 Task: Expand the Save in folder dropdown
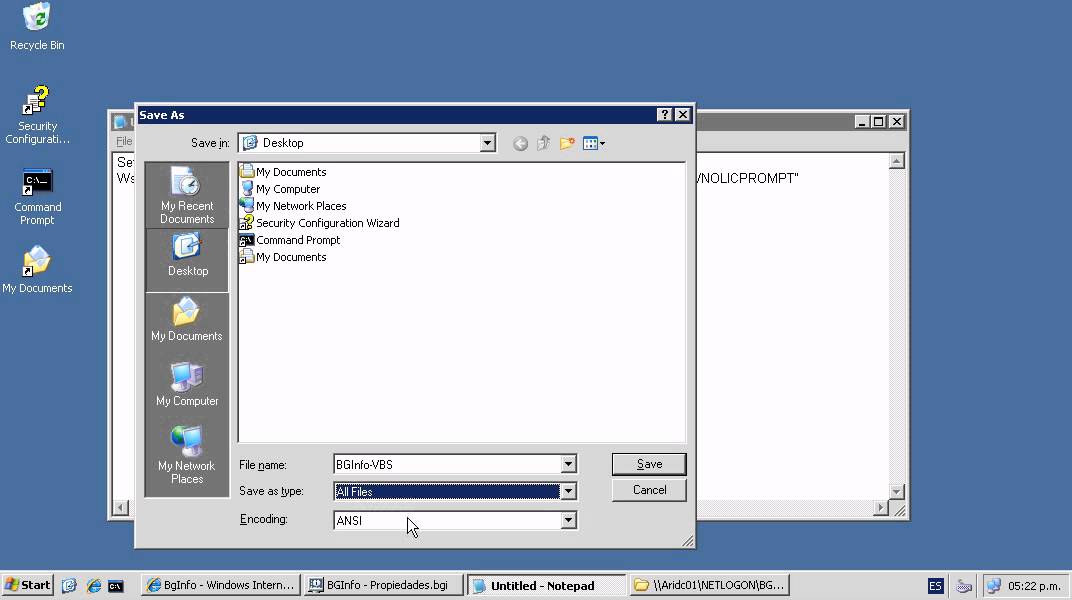pyautogui.click(x=487, y=143)
